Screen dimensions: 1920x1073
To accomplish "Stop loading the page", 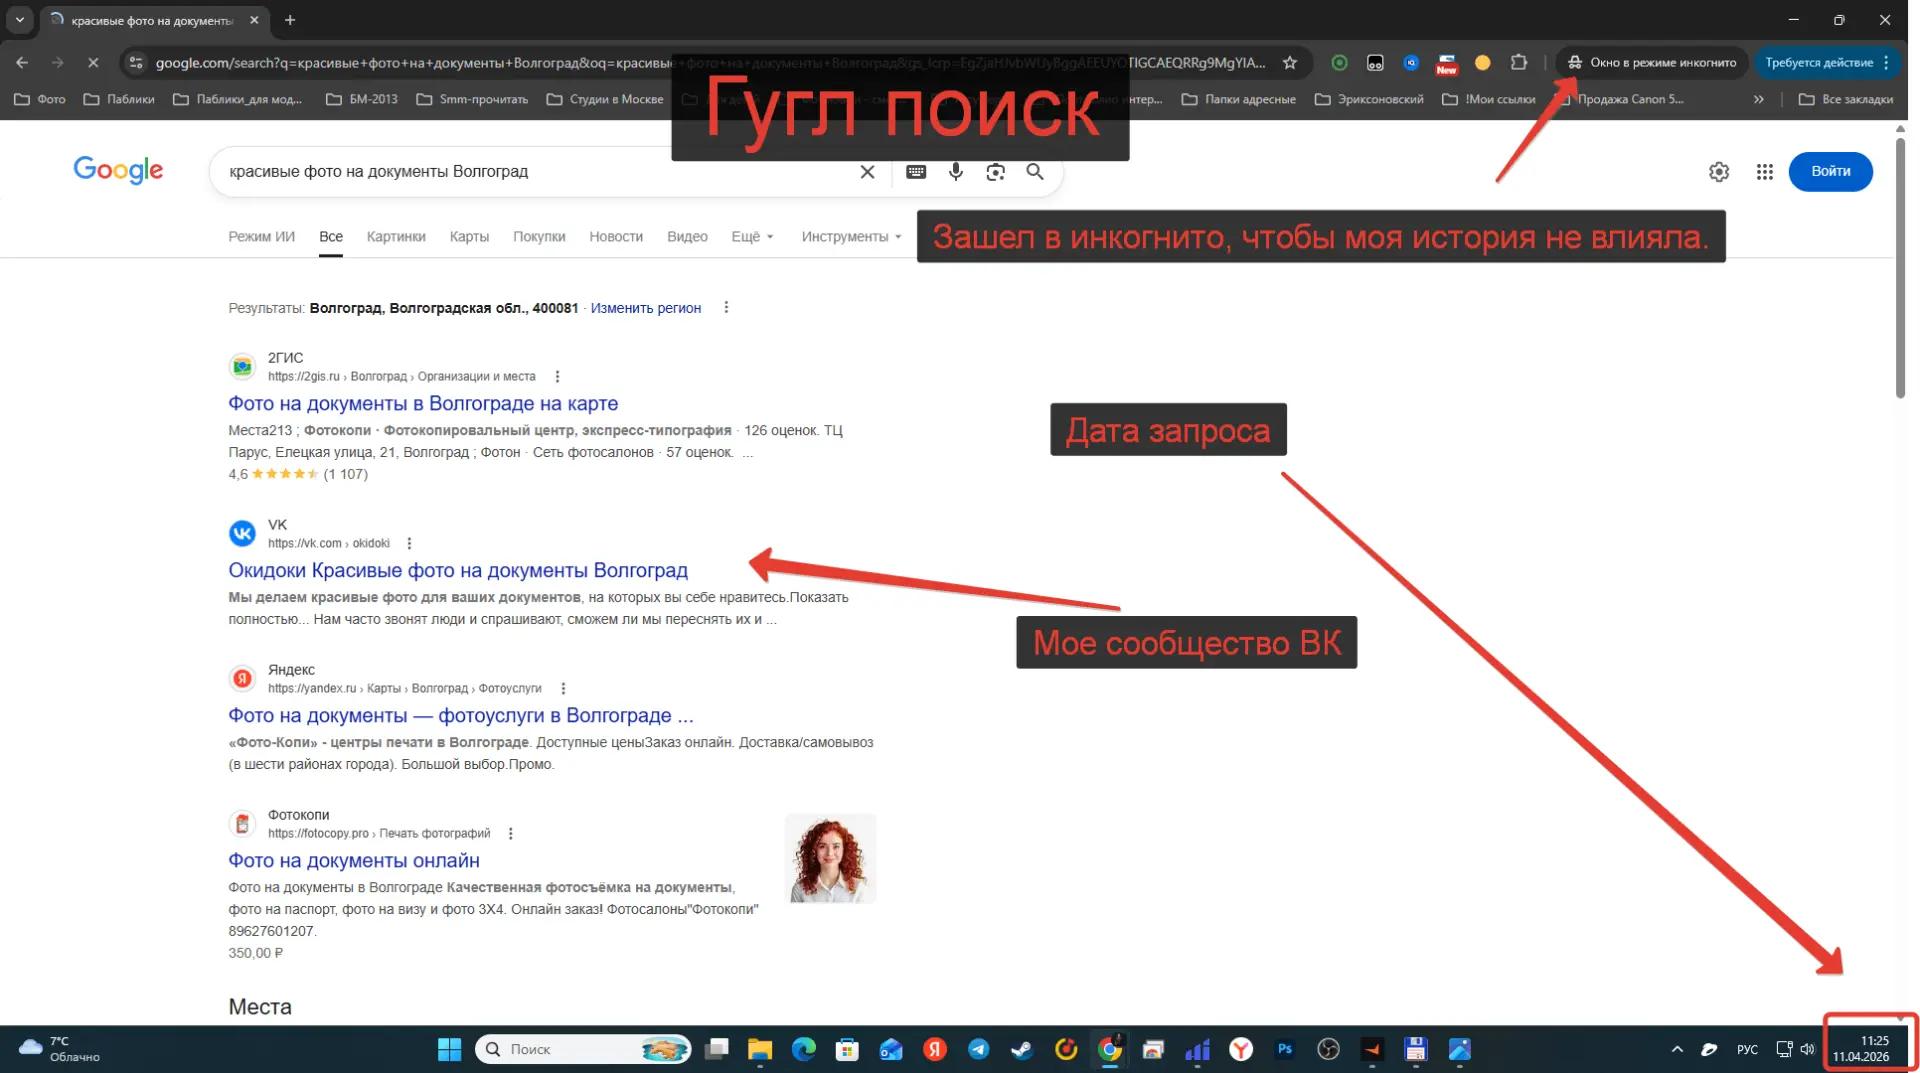I will 93,62.
